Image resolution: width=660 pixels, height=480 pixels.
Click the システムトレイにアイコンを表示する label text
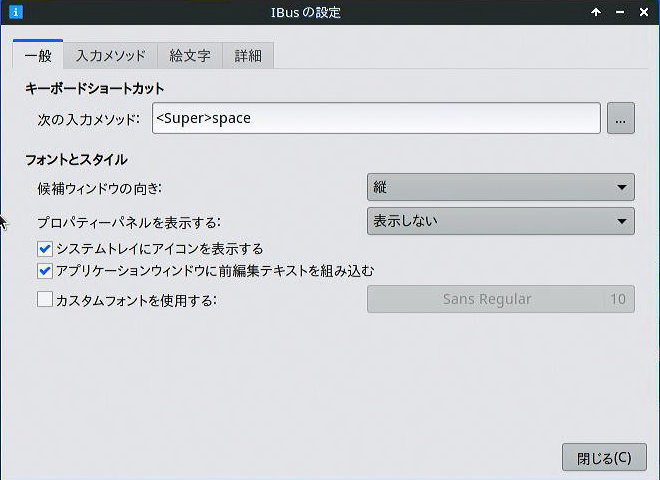160,249
